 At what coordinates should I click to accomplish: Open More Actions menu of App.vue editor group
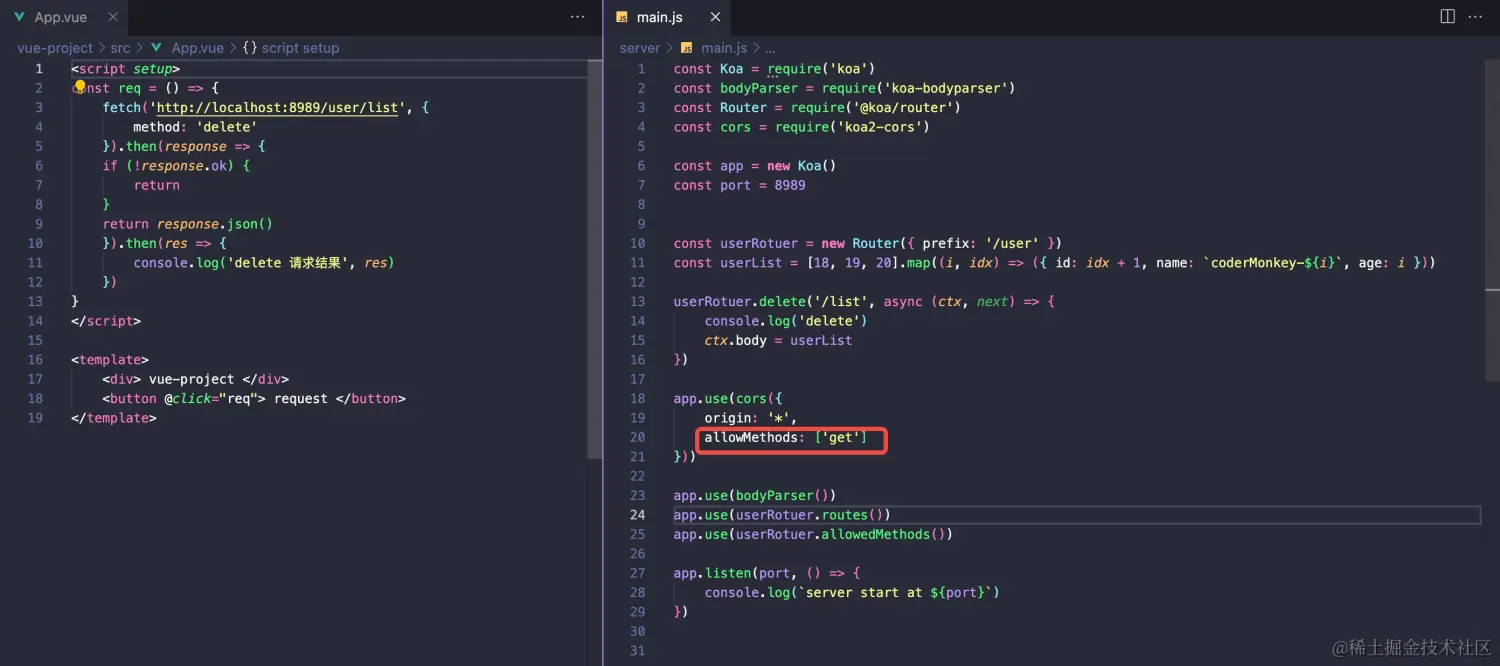[578, 17]
